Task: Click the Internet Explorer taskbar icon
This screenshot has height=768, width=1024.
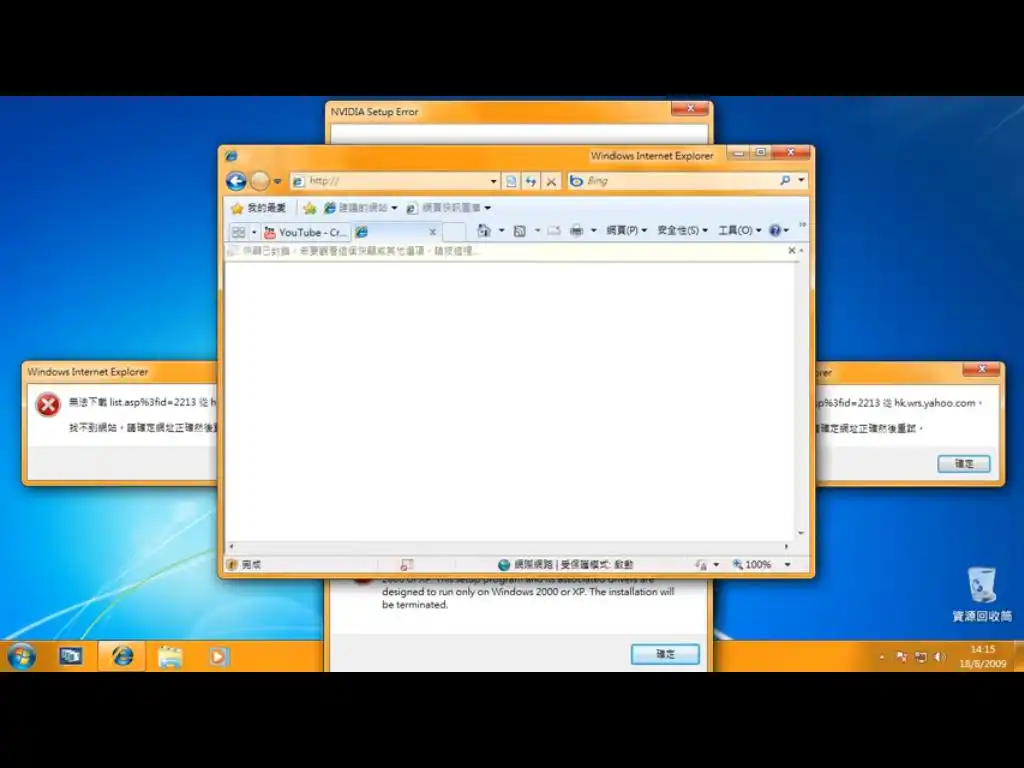Action: pos(122,656)
